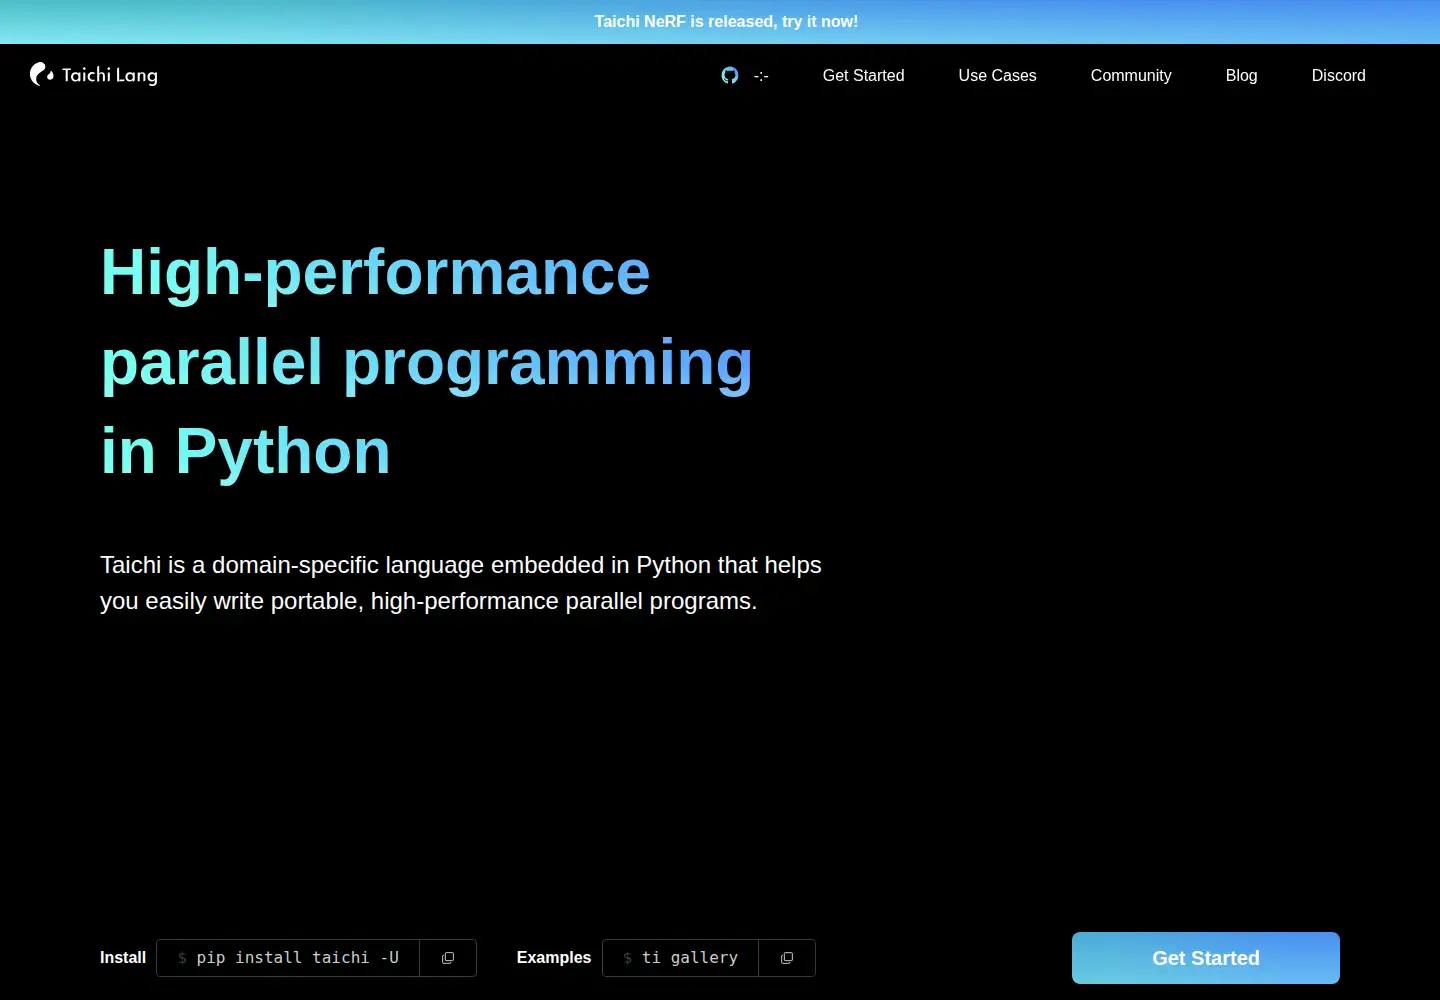Open the GitHub repository icon
The image size is (1440, 1000).
(x=730, y=75)
